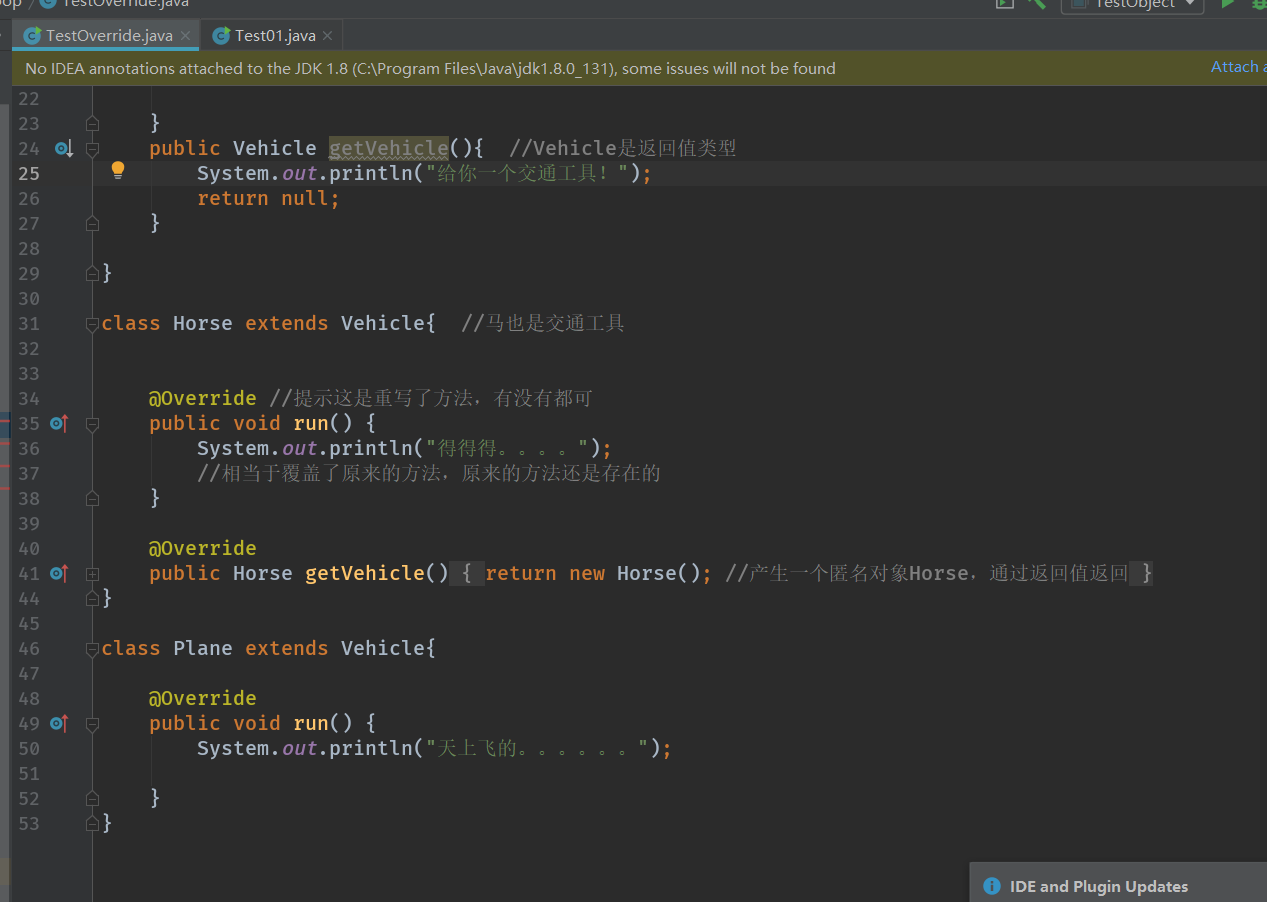Open the yellow light bulb quick-fix on line 25
This screenshot has width=1267, height=902.
coord(118,171)
